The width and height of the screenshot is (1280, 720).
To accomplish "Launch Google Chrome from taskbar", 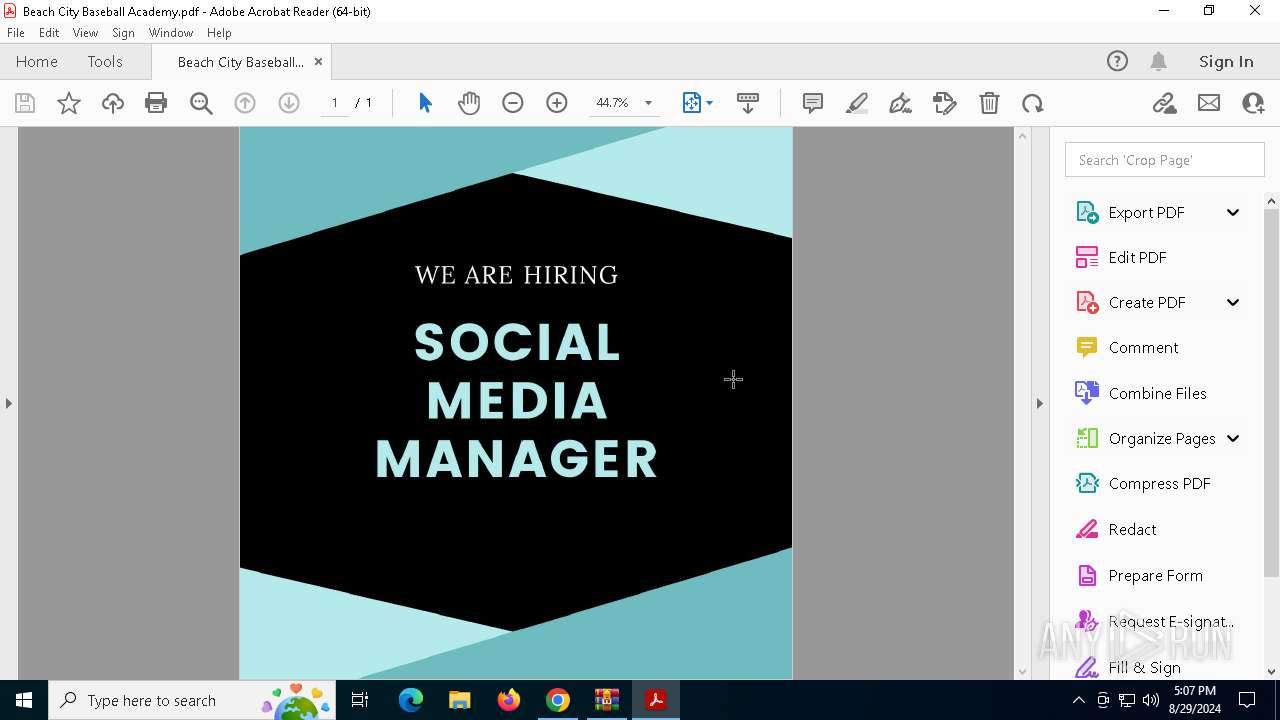I will point(558,700).
